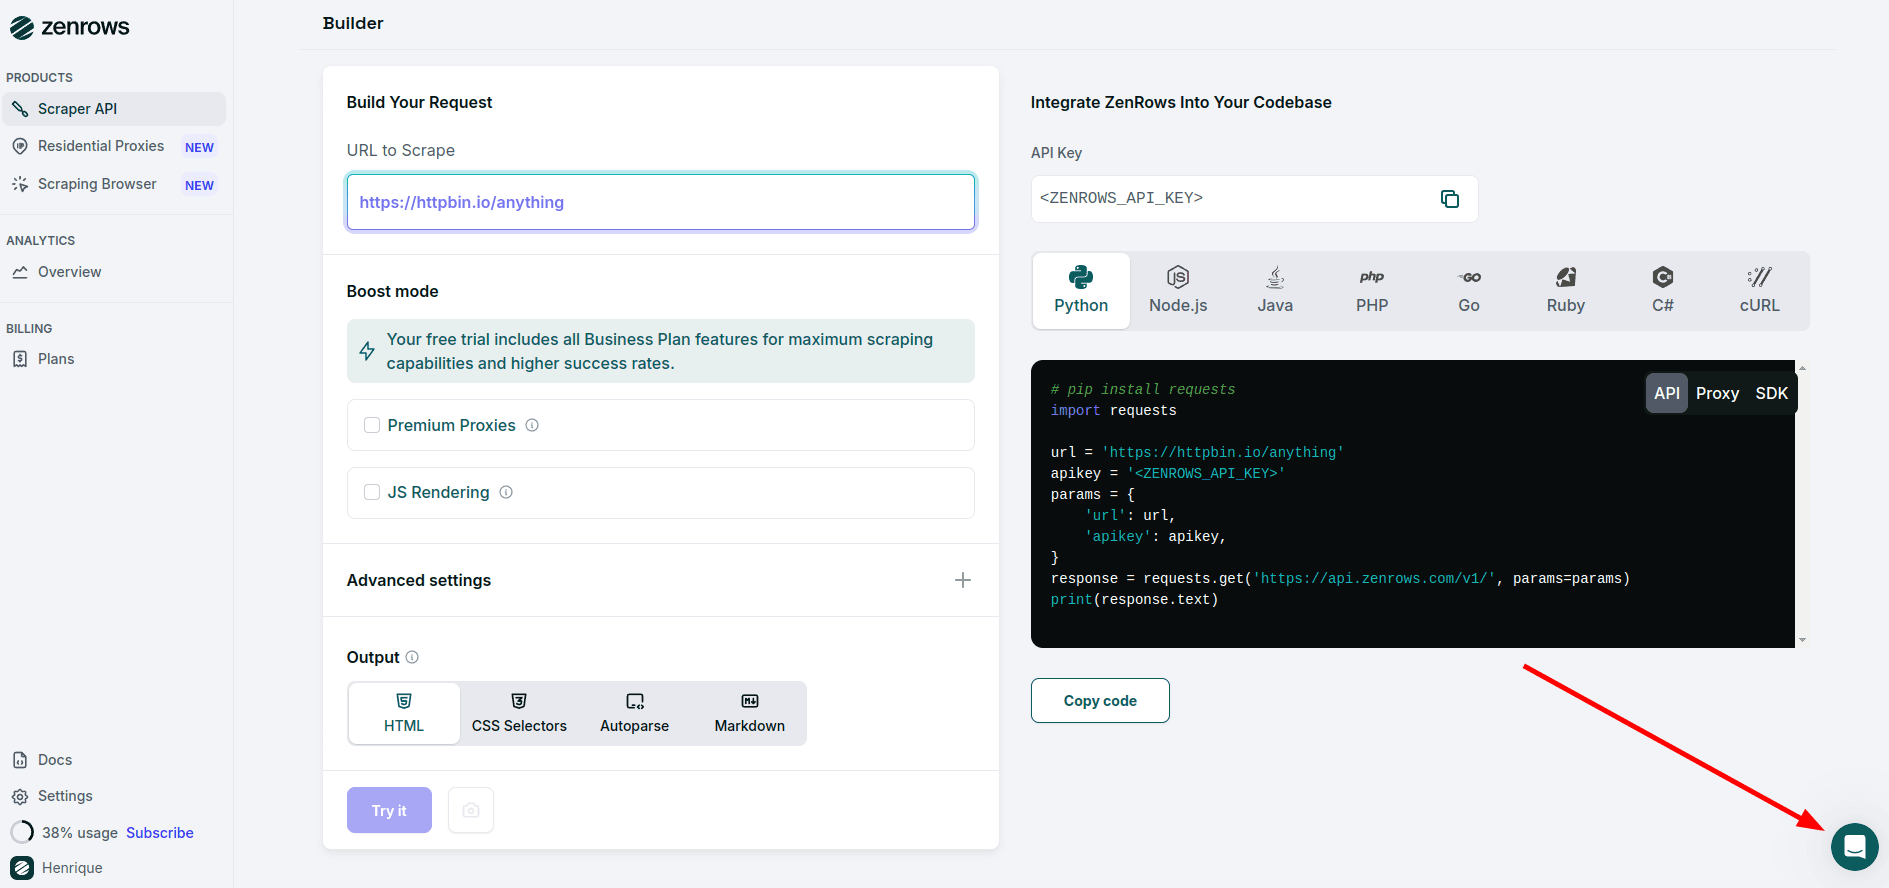Select CSS Selectors output format
Screen dimensions: 1889x888
tap(519, 713)
